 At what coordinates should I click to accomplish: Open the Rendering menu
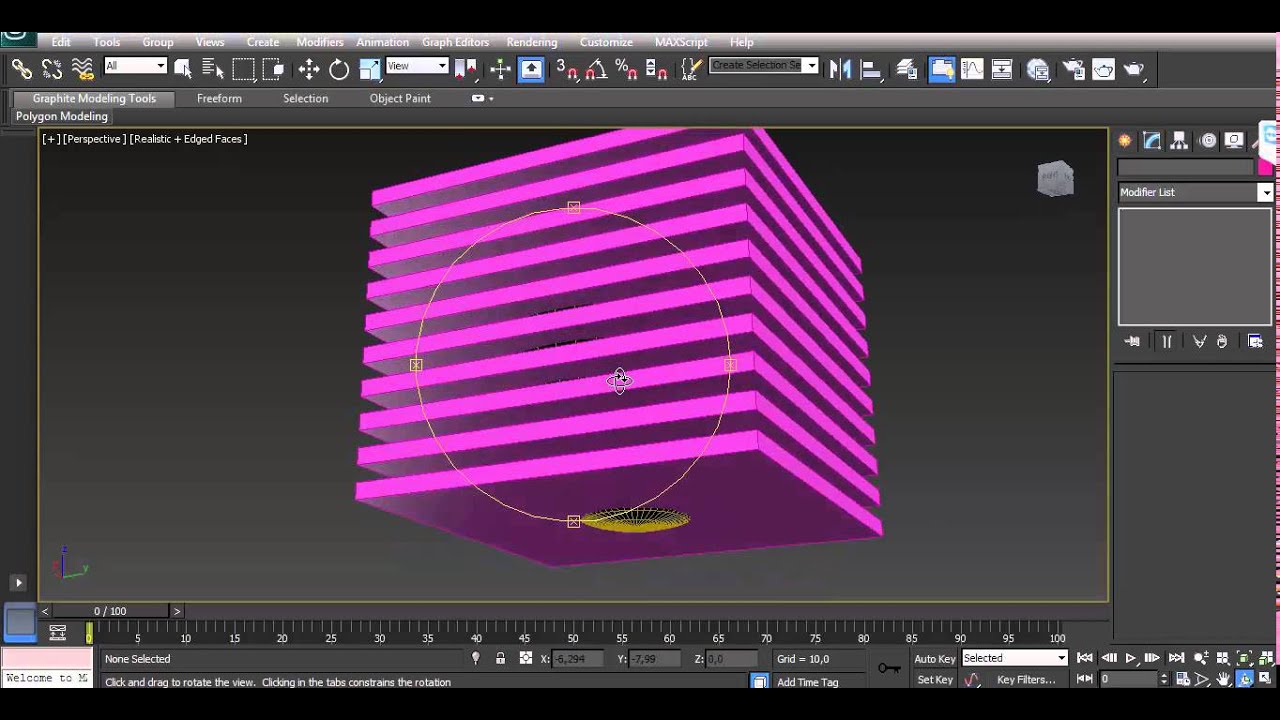coord(532,42)
